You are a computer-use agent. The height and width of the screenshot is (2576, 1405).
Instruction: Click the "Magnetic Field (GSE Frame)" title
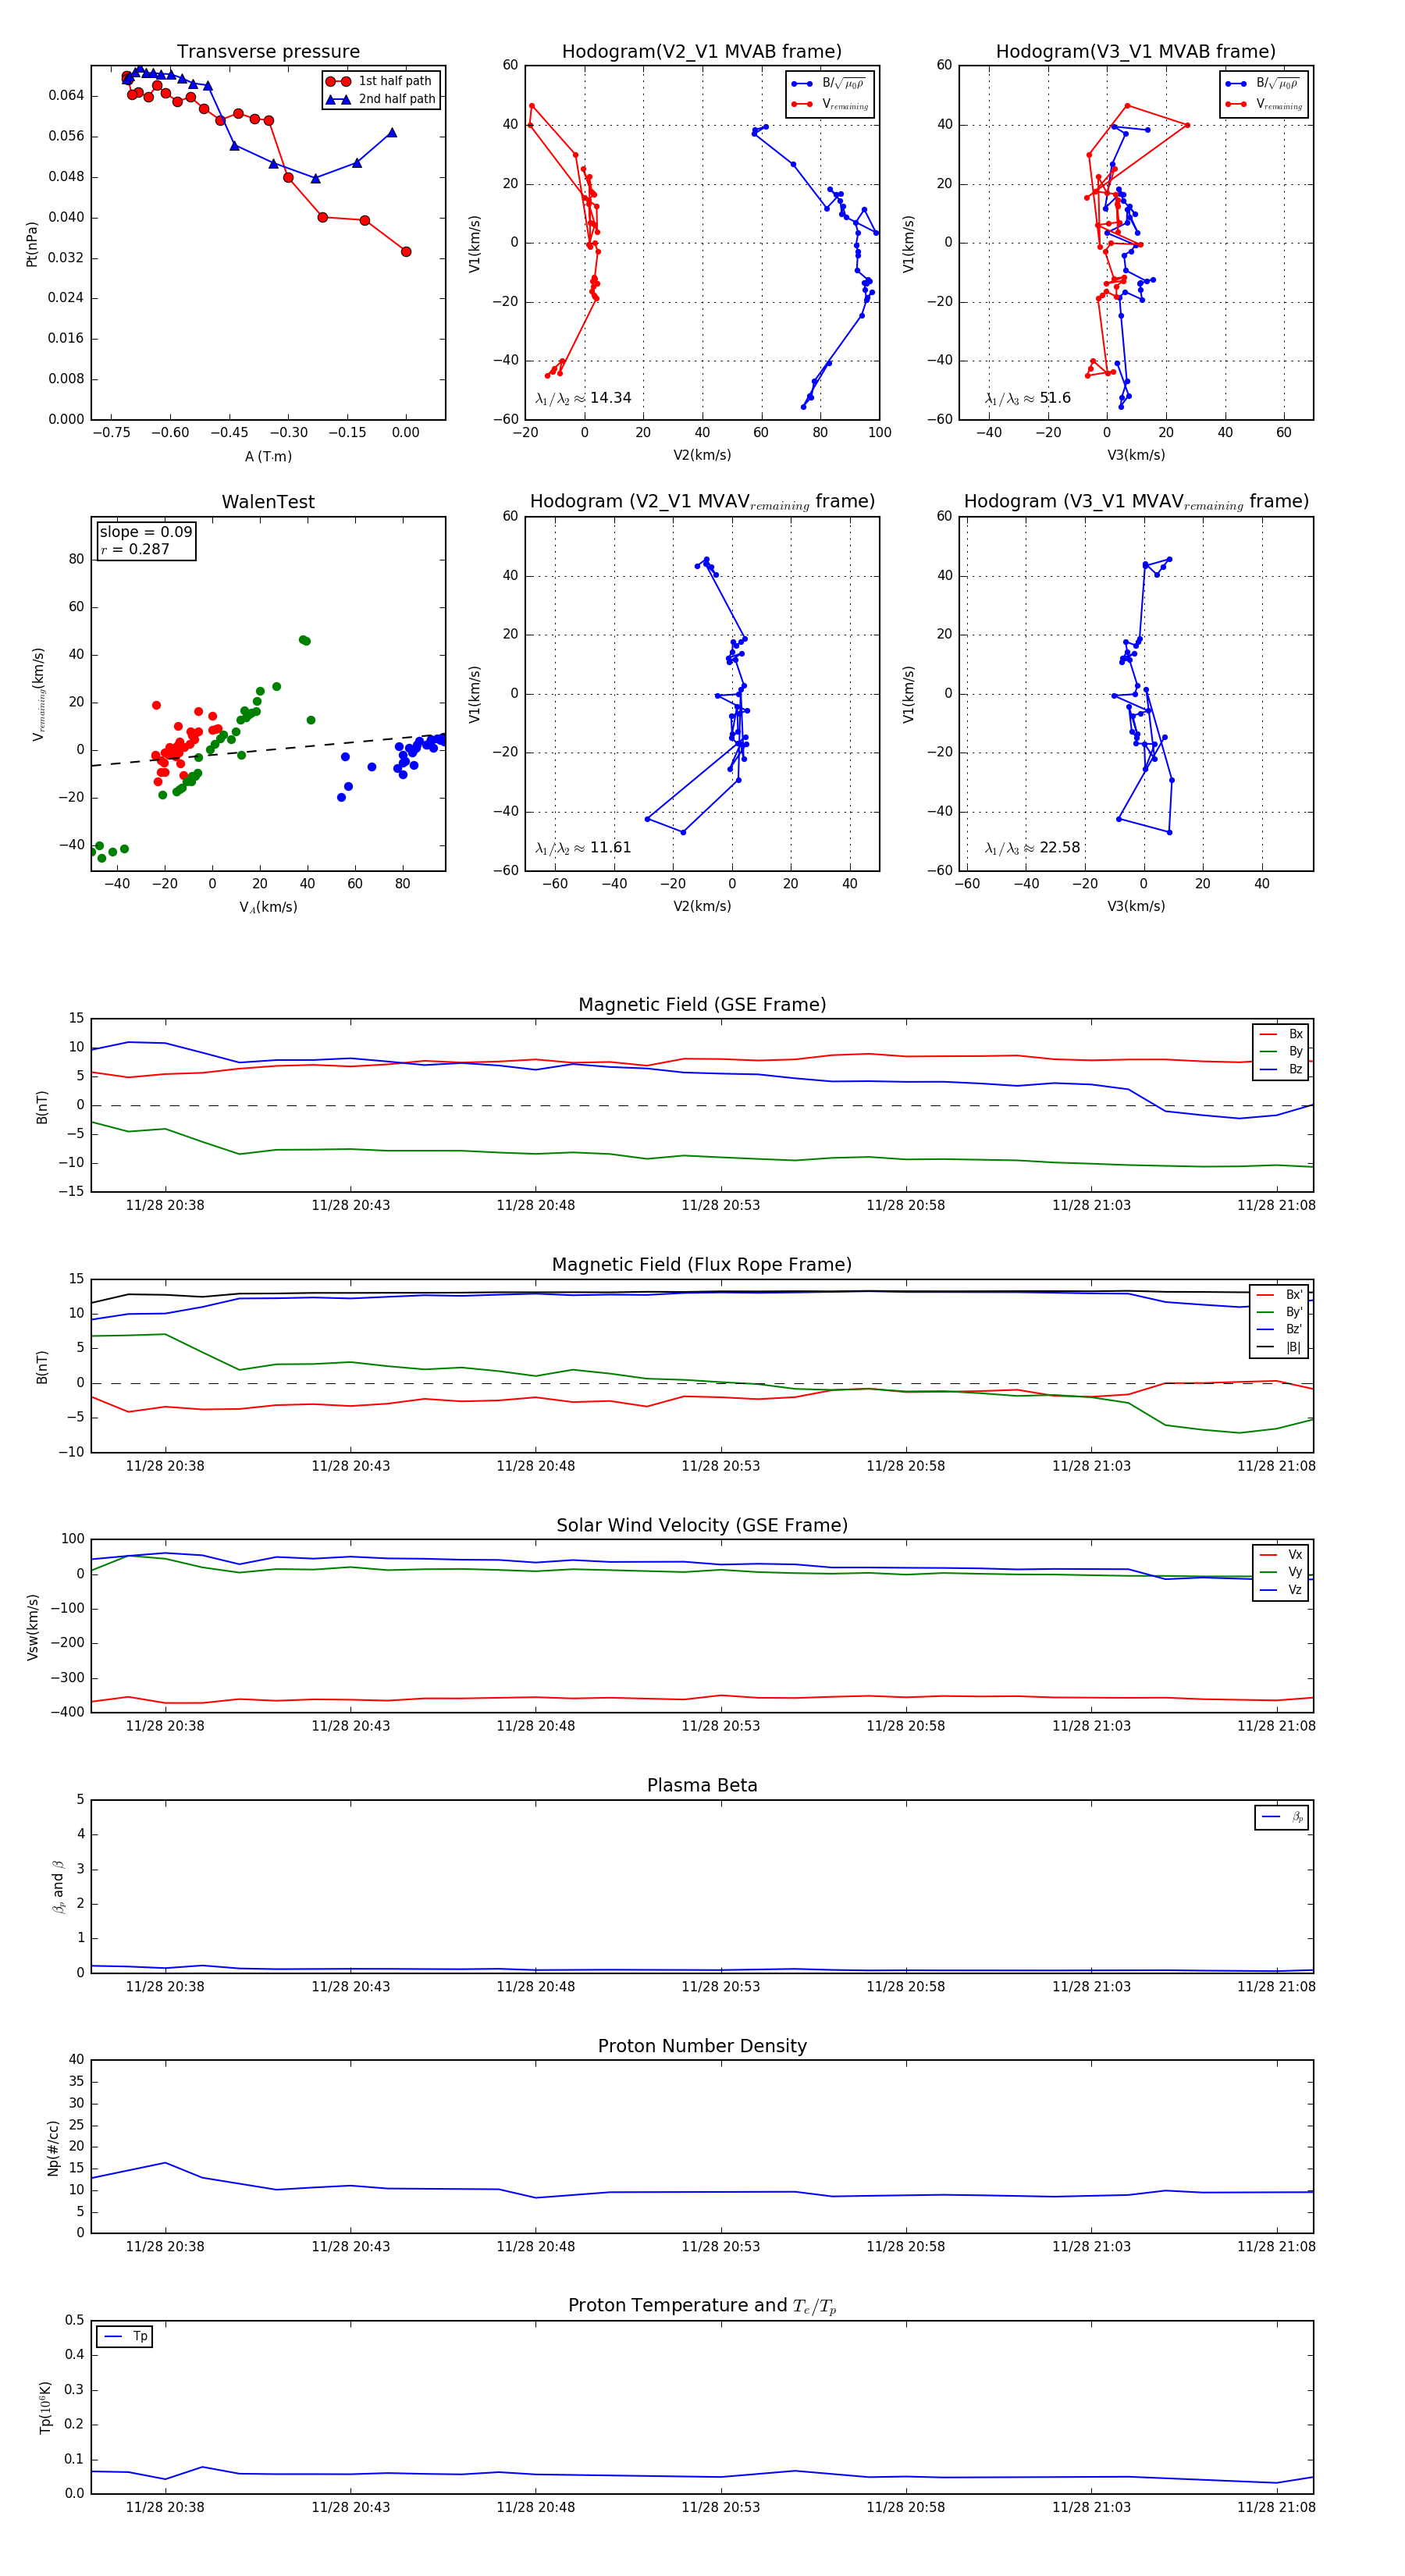coord(702,1005)
